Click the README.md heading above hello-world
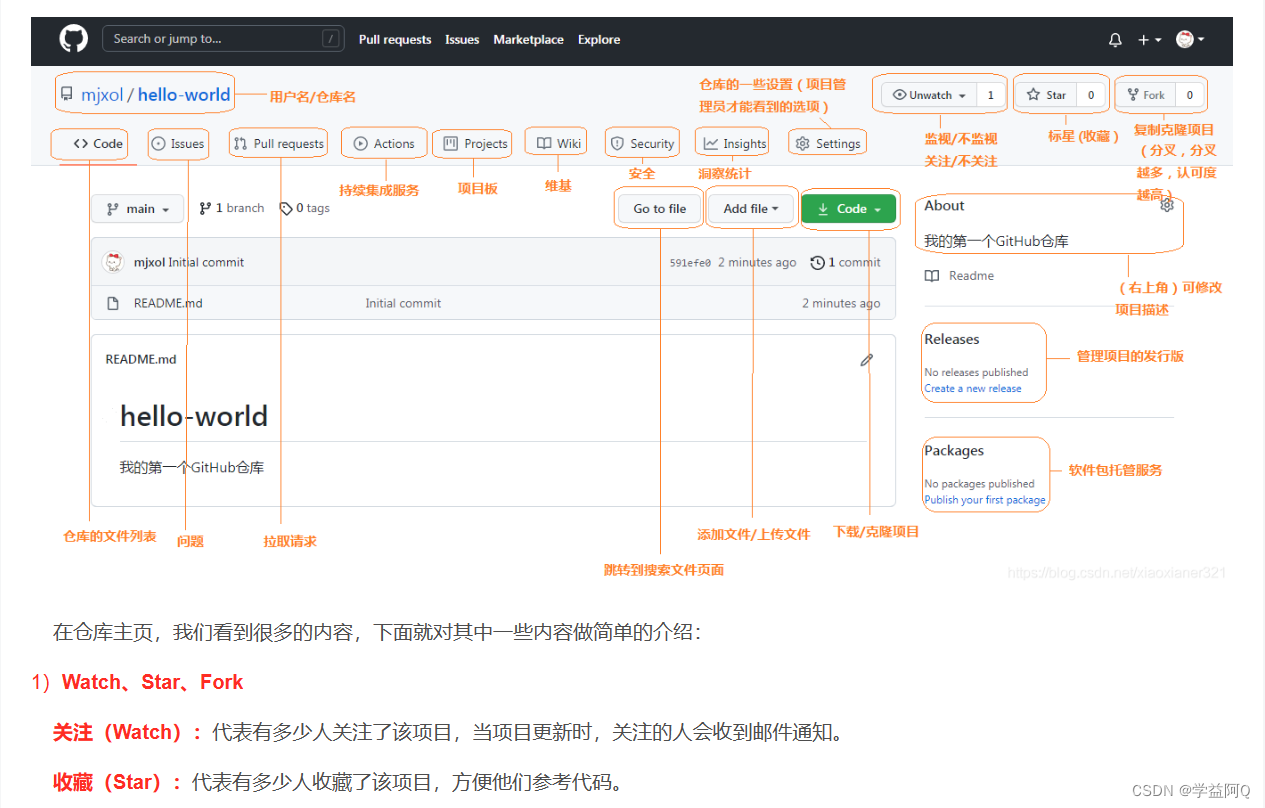 [141, 360]
